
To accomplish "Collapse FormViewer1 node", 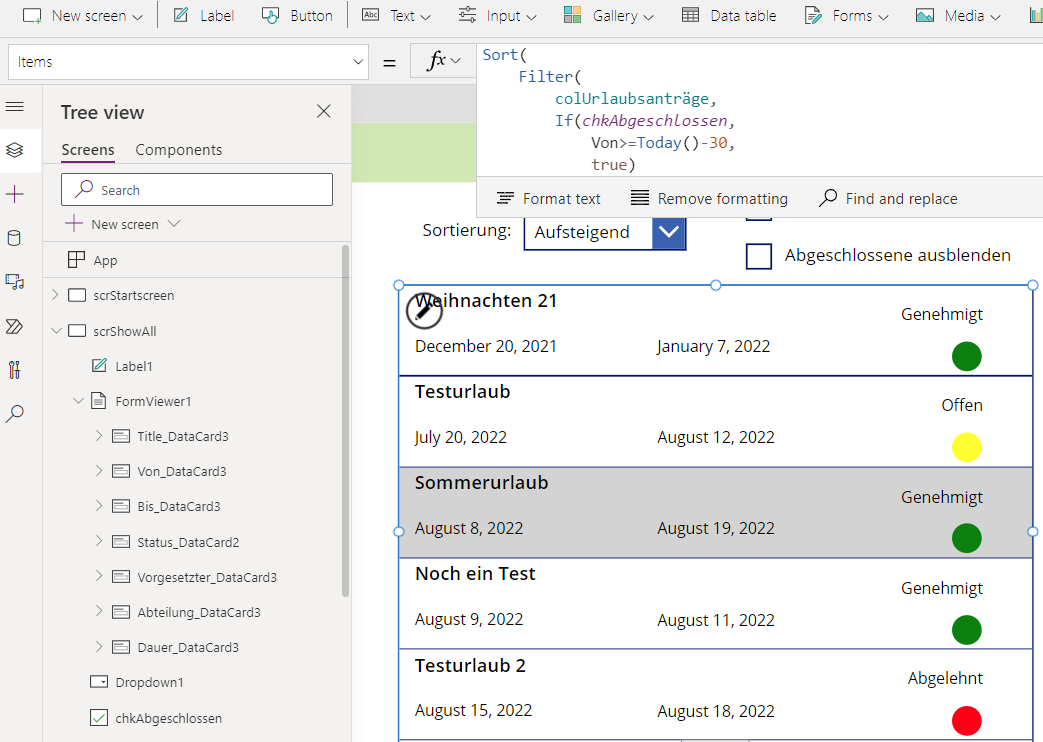I will (78, 401).
